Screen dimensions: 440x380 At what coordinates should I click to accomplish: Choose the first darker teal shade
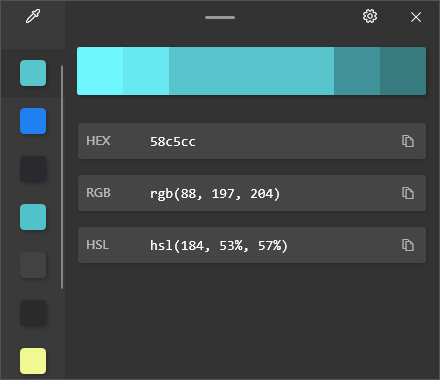[357, 71]
